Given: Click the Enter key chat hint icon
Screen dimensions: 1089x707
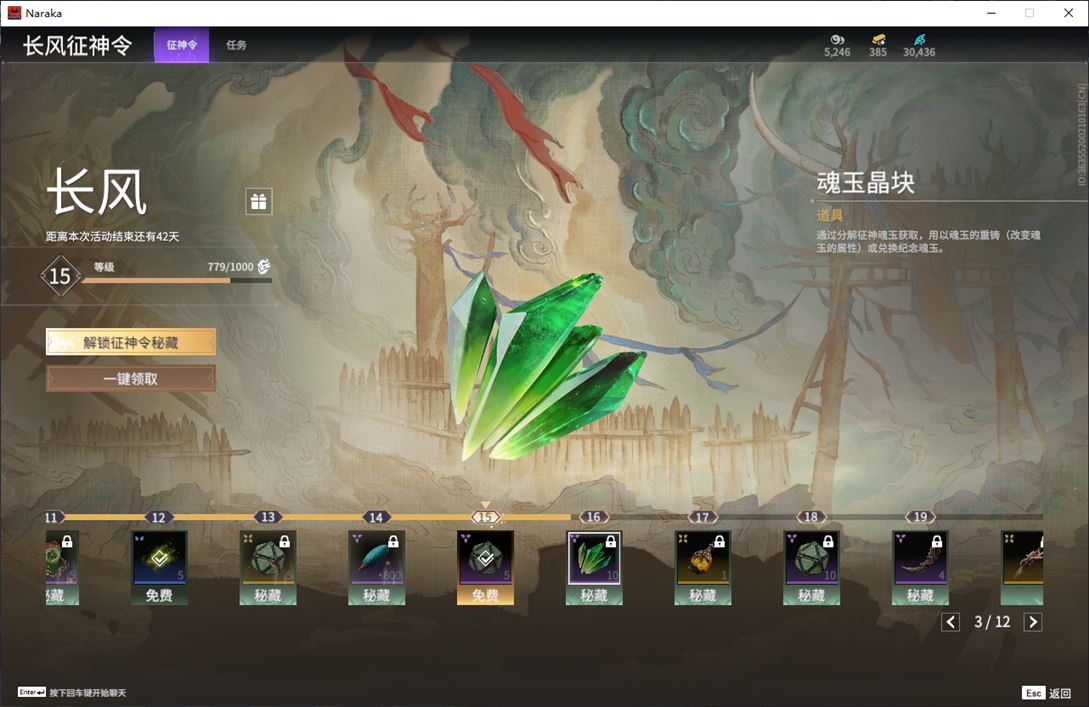Looking at the screenshot, I should click(x=32, y=692).
